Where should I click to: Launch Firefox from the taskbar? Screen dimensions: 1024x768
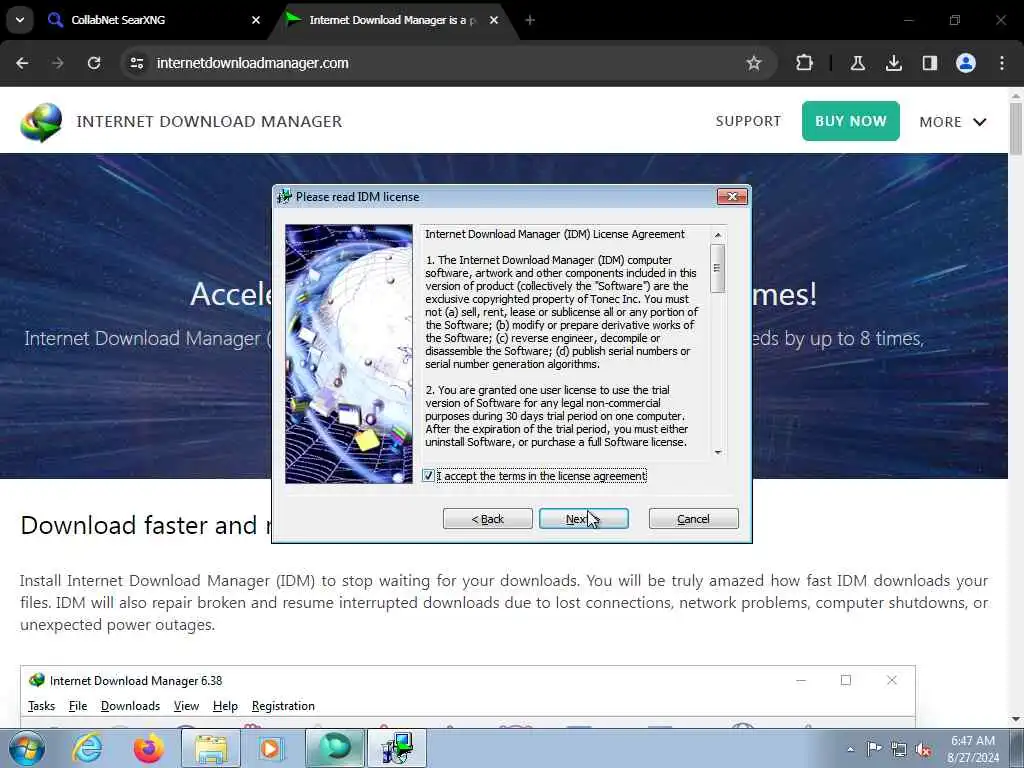tap(148, 748)
